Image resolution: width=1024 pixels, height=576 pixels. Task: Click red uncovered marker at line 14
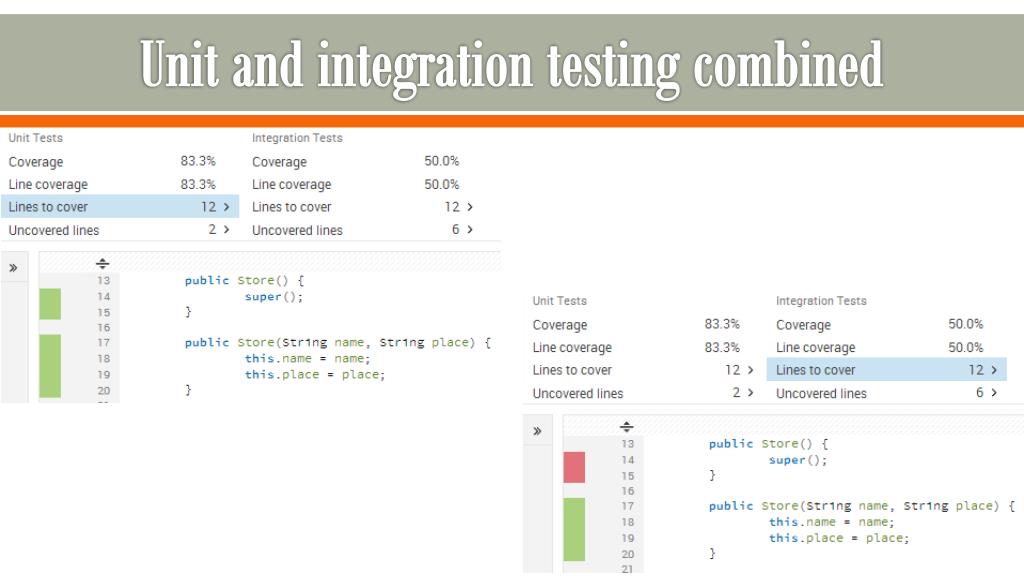(x=574, y=467)
